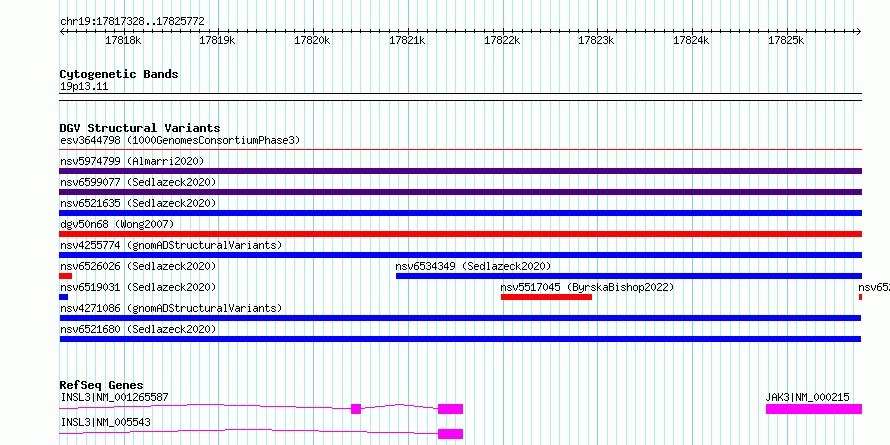The image size is (890, 445).
Task: Click the 17822k ruler tick label
Action: coord(502,40)
